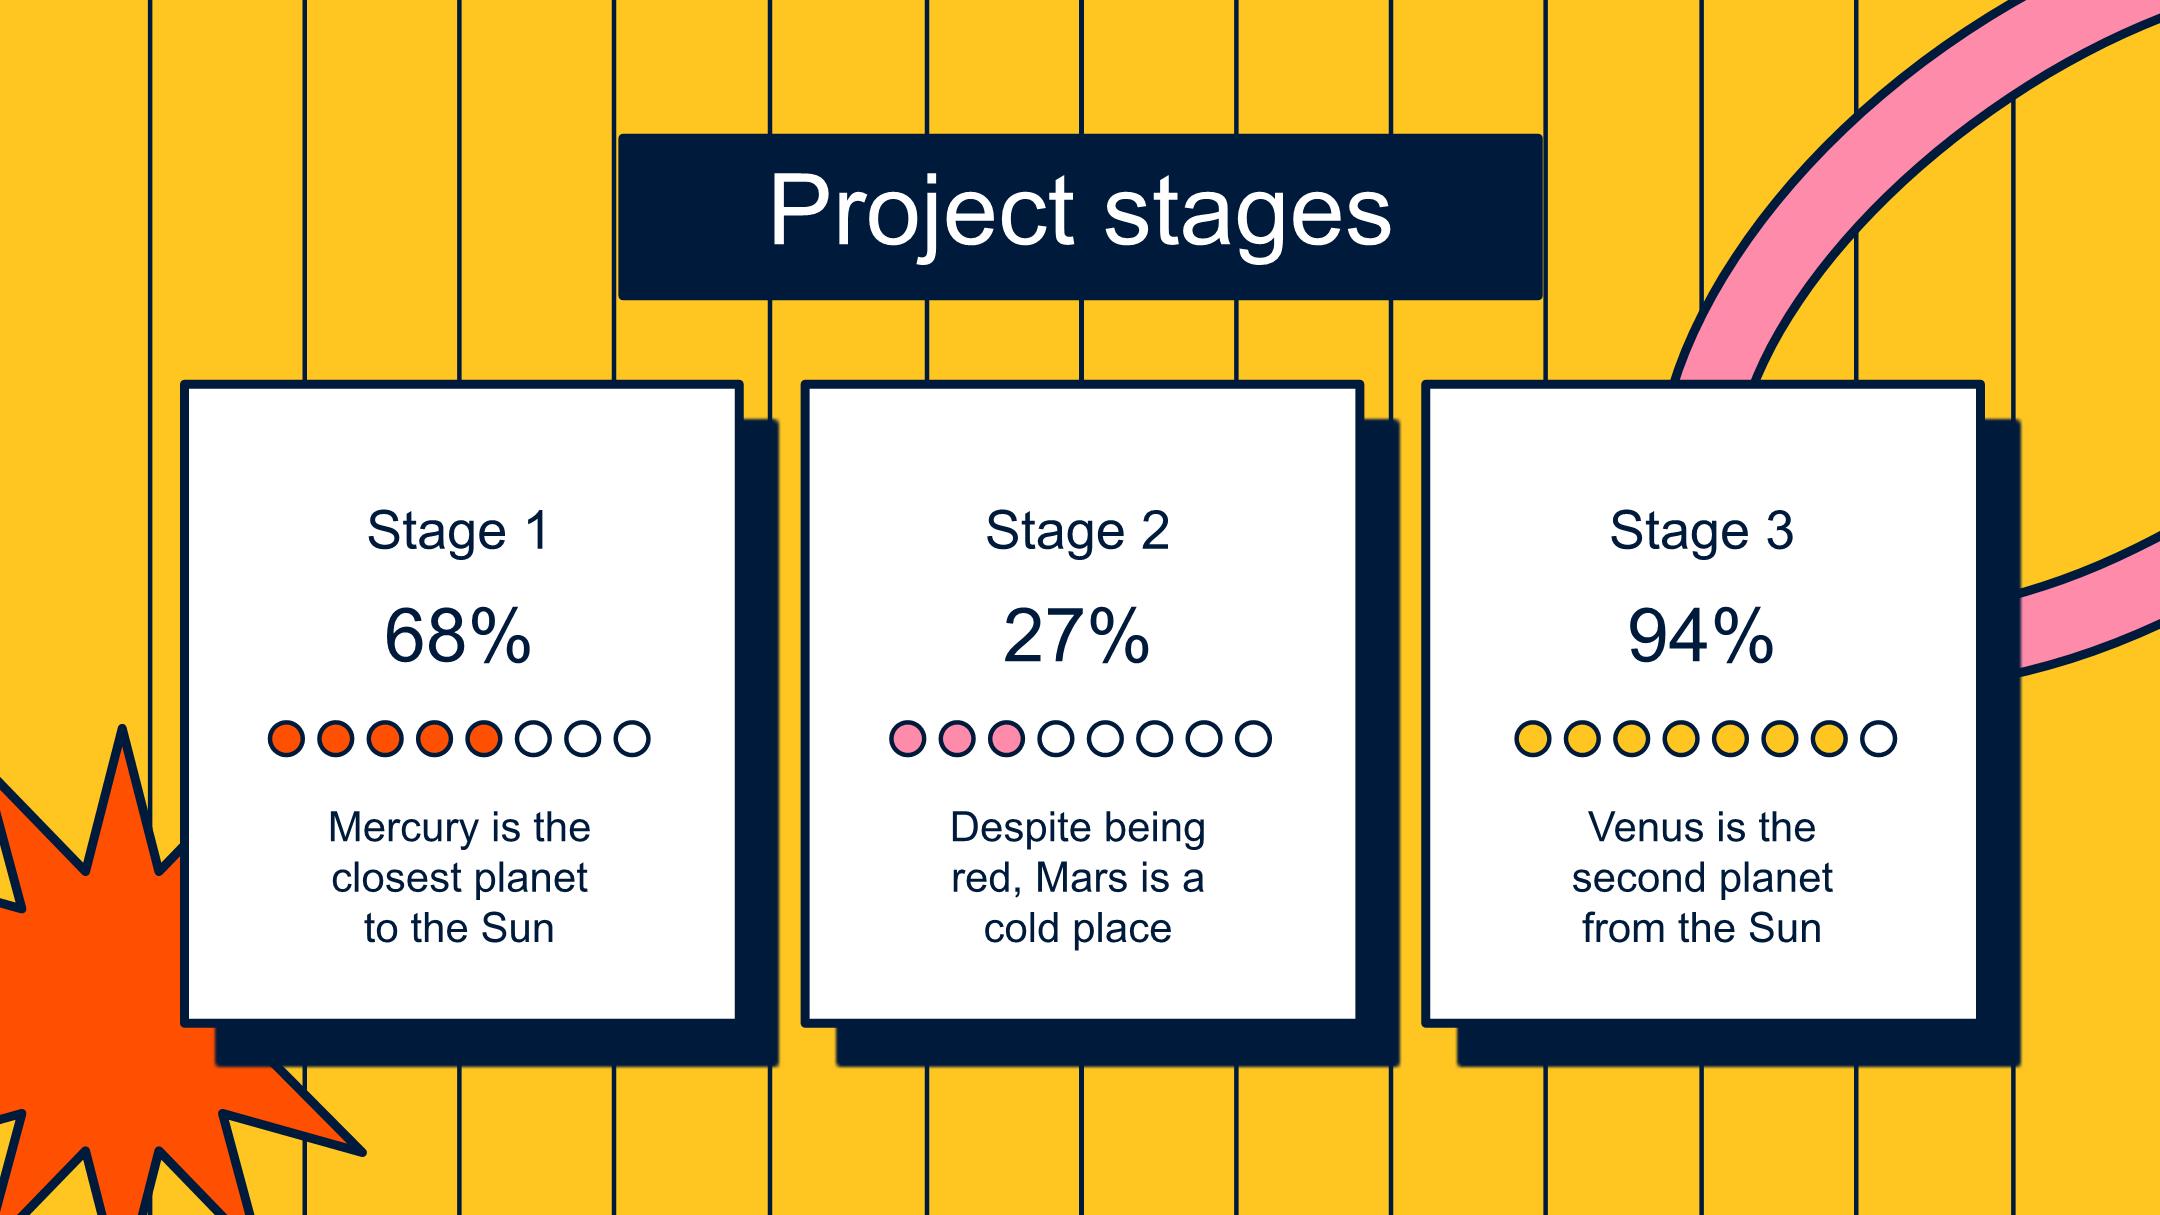
Task: Select the 68% percentage value
Action: click(458, 636)
